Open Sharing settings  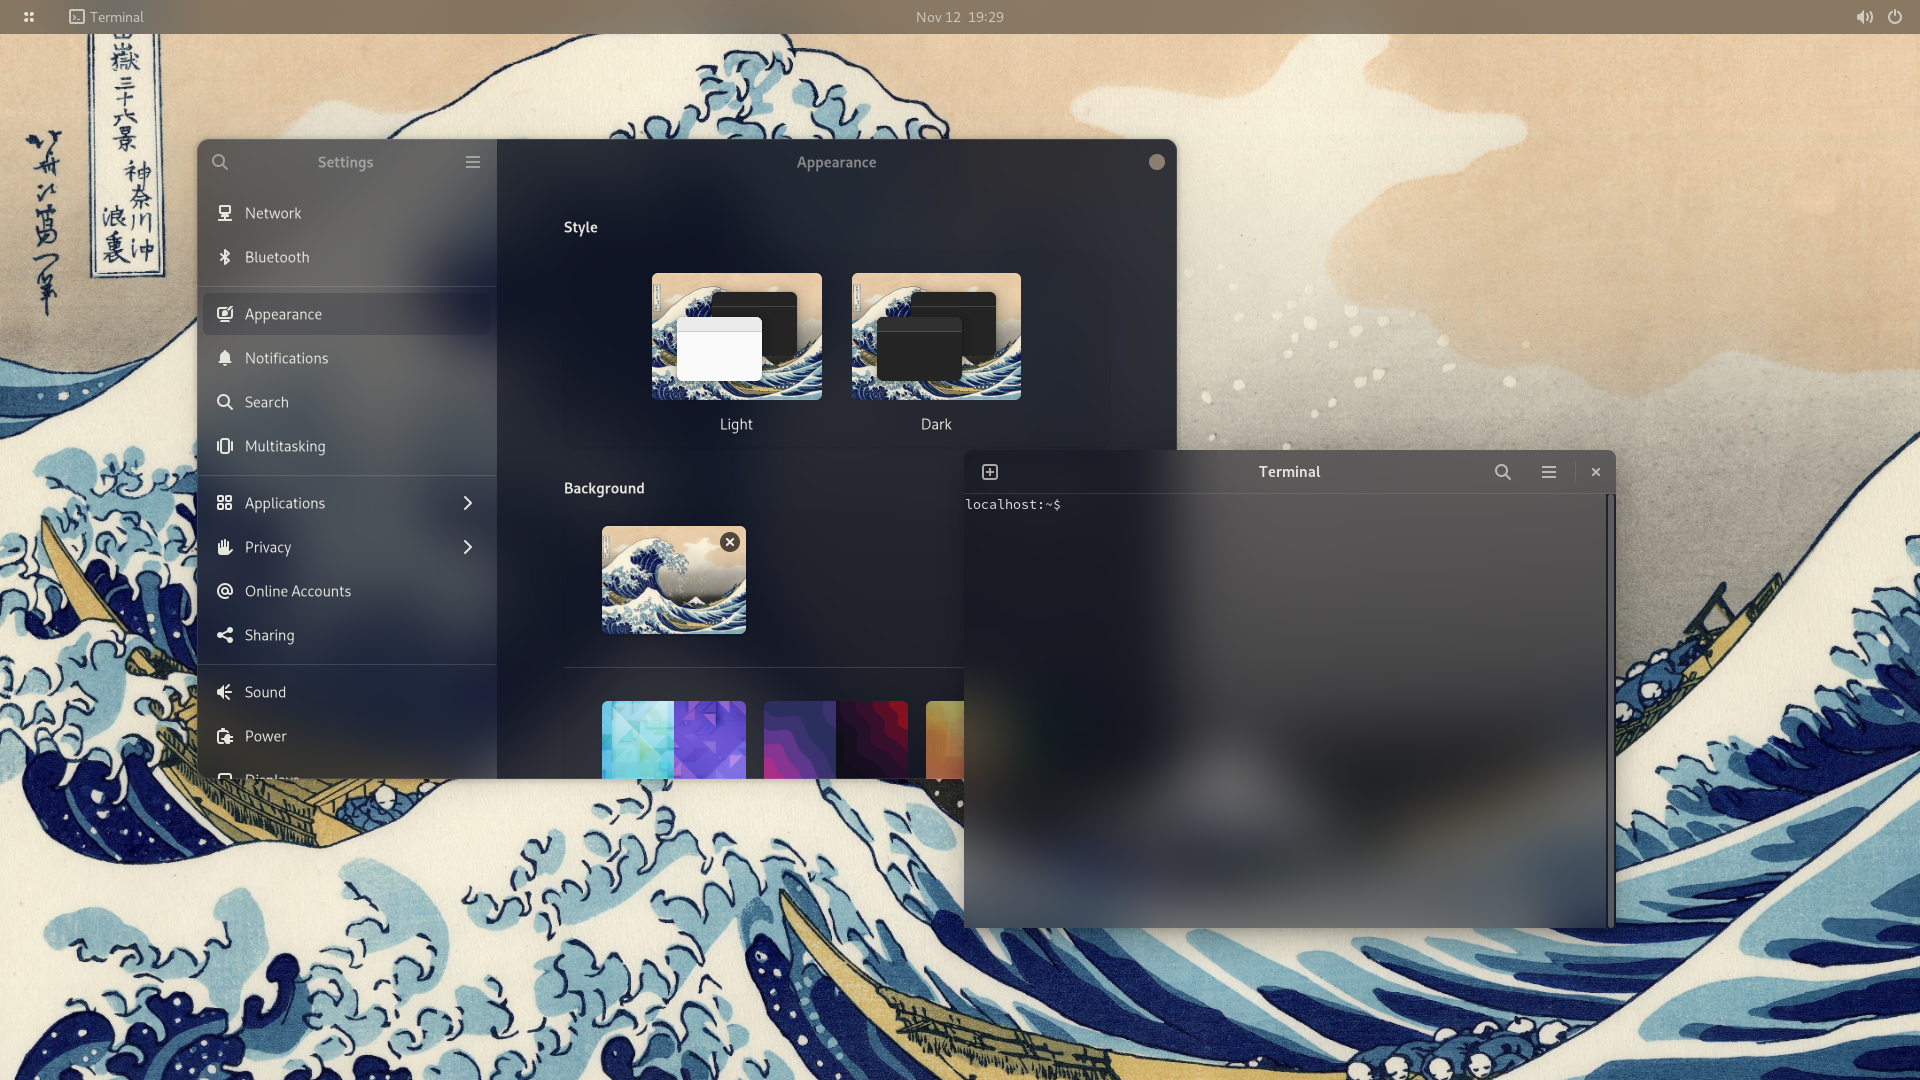click(x=347, y=635)
